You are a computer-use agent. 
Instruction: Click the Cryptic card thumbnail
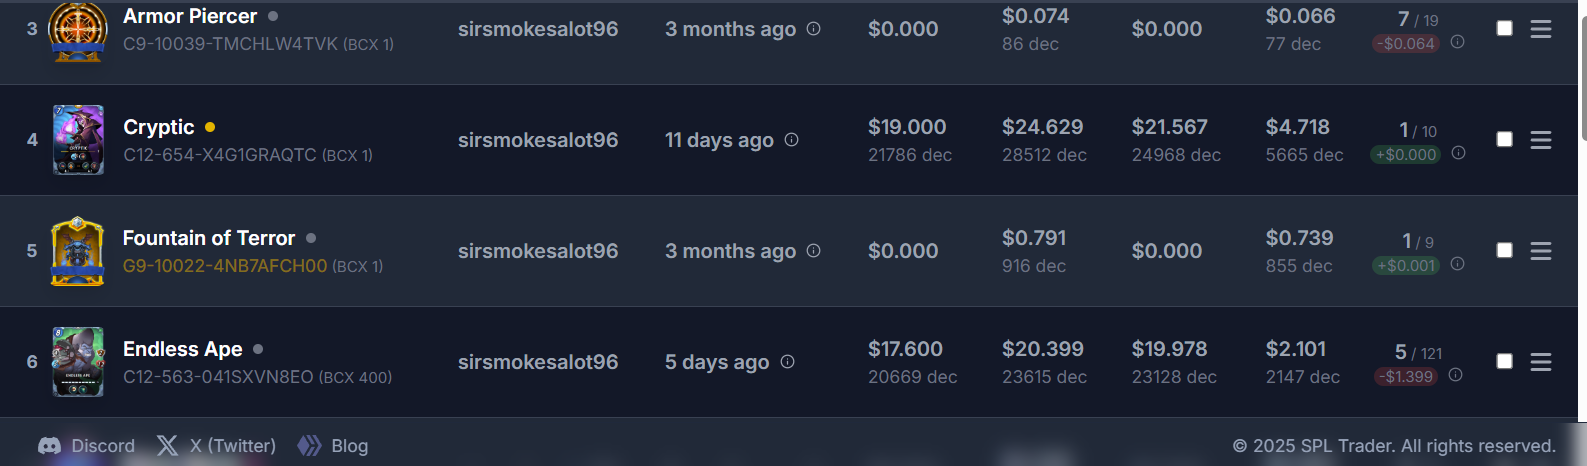tap(78, 140)
